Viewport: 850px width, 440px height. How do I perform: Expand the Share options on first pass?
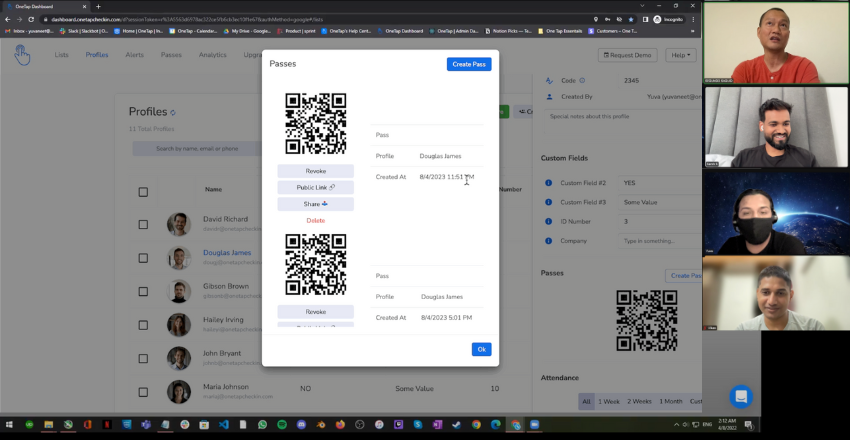click(315, 204)
